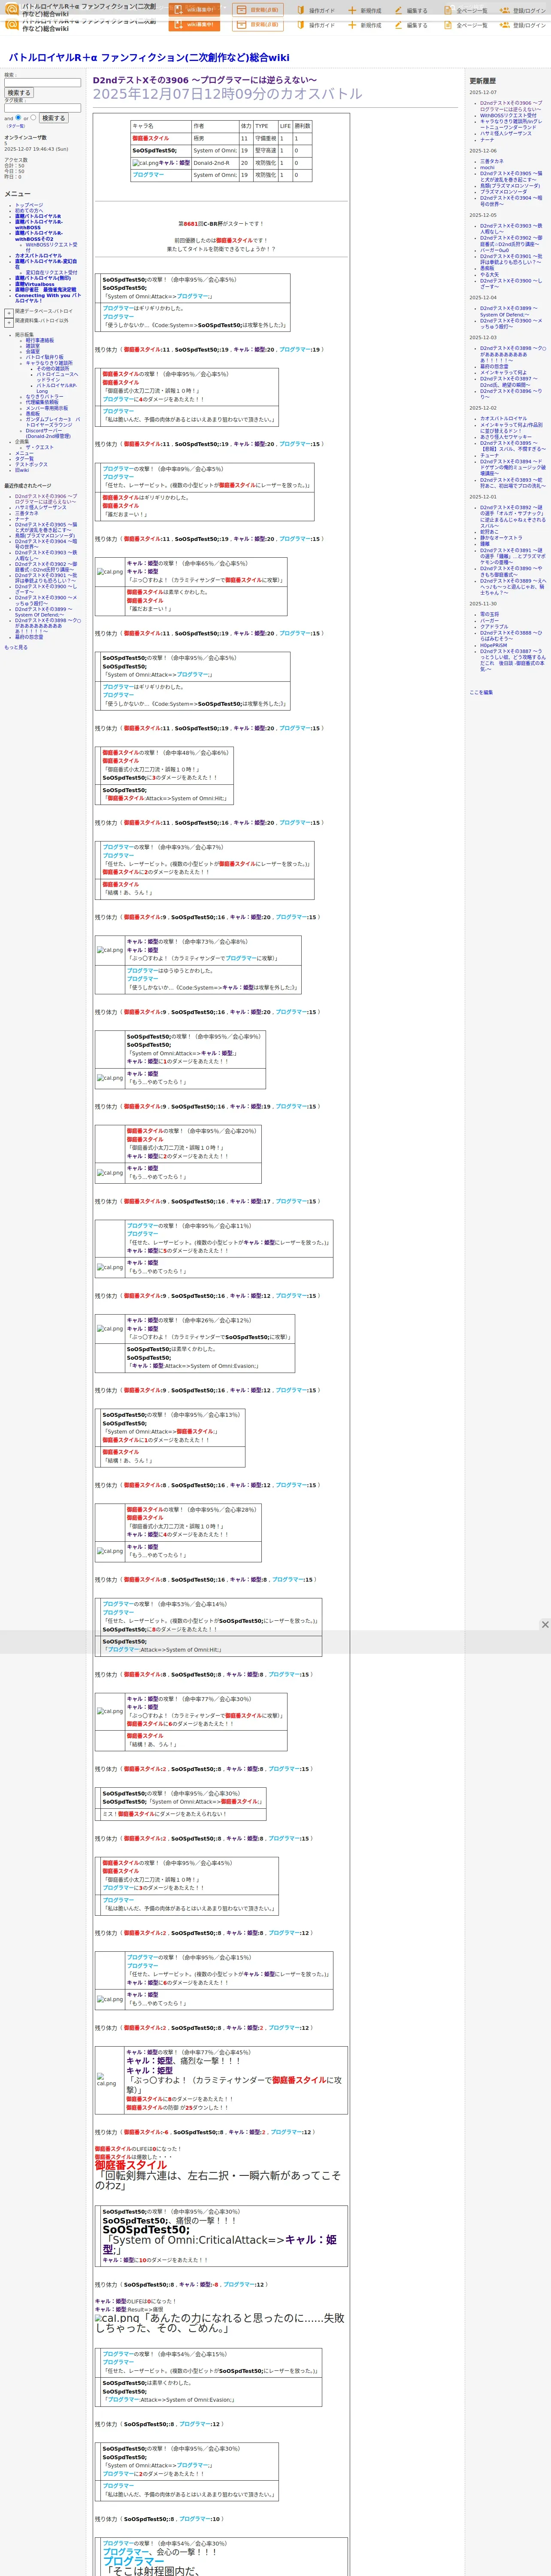Open バトロイニュースヘッドライン link
Screen dimensions: 551x2576
pos(57,377)
